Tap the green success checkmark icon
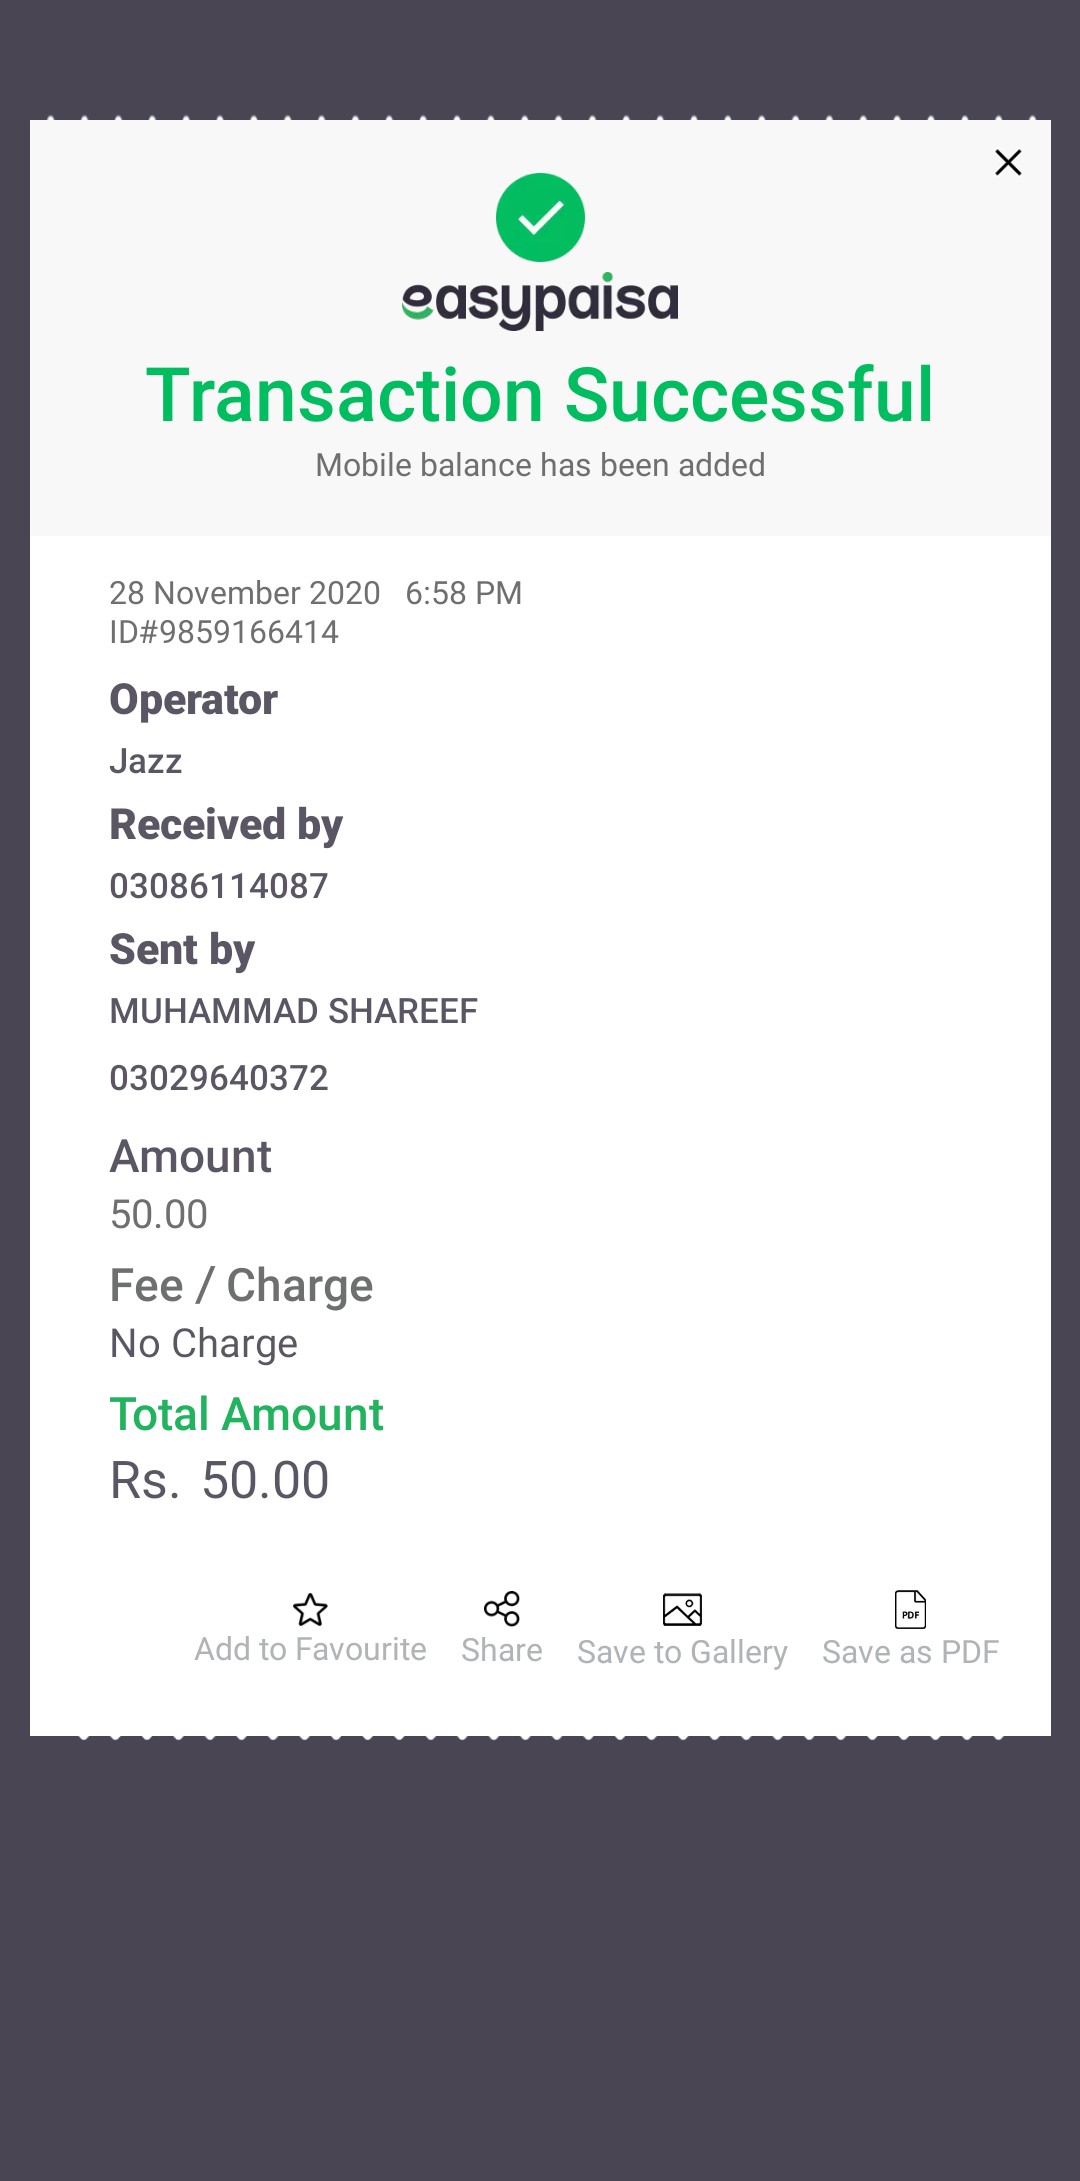Viewport: 1080px width, 2181px height. [540, 218]
